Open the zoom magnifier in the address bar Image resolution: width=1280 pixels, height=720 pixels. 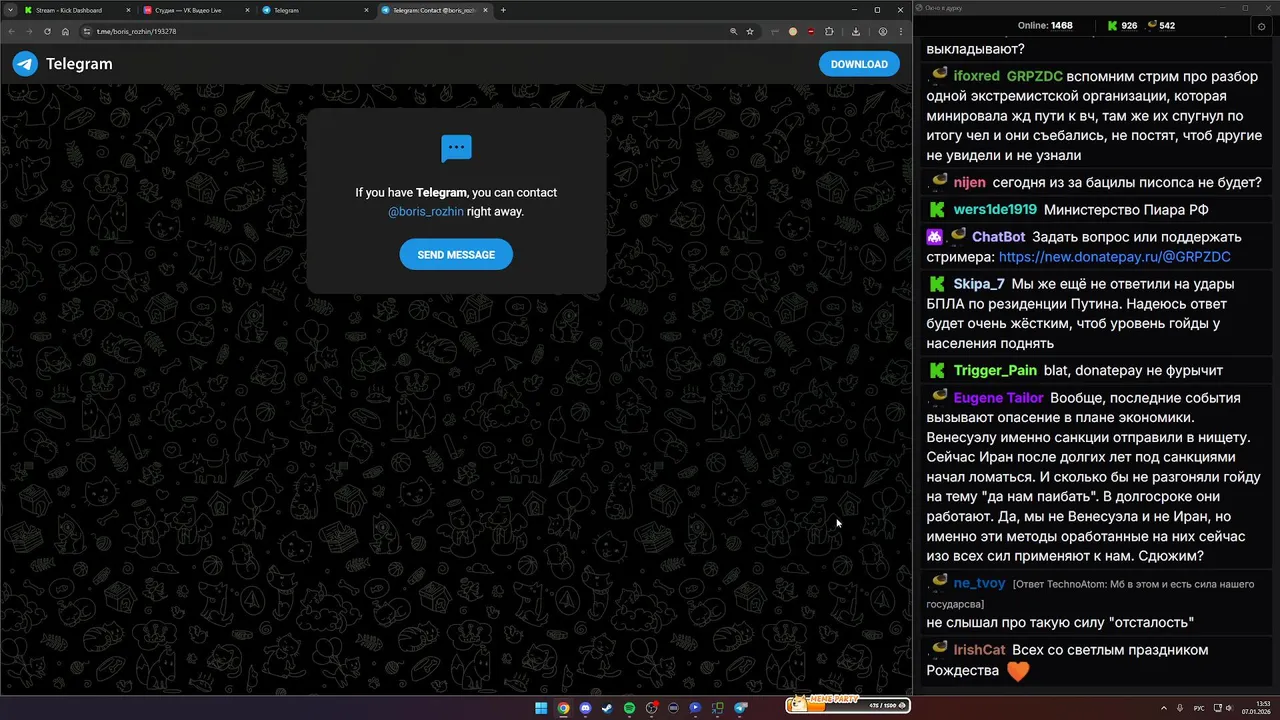732,31
